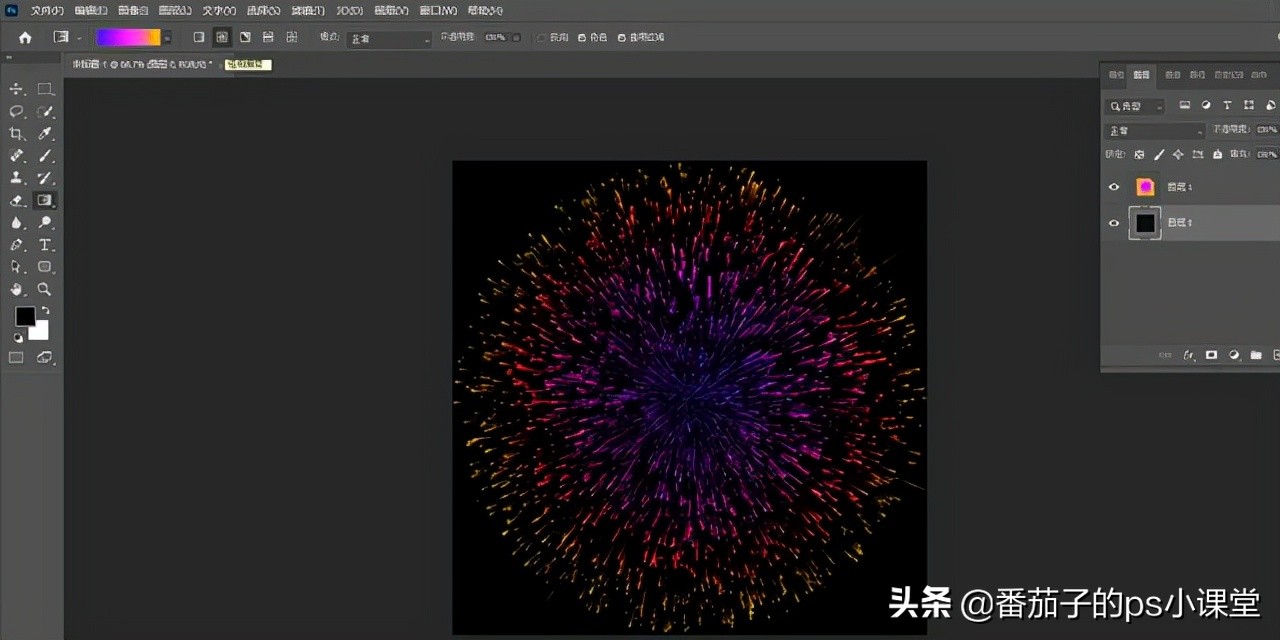This screenshot has height=640, width=1280.
Task: Select the radial gradient style button
Action: [x=222, y=37]
